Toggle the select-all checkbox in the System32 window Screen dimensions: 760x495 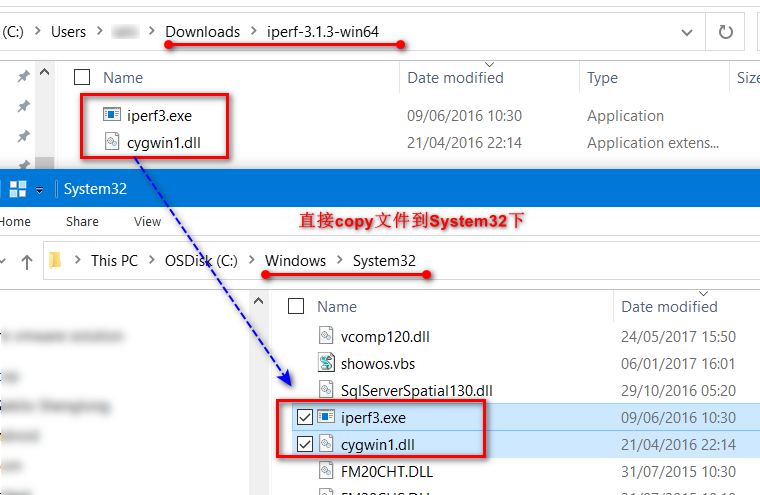coord(296,306)
